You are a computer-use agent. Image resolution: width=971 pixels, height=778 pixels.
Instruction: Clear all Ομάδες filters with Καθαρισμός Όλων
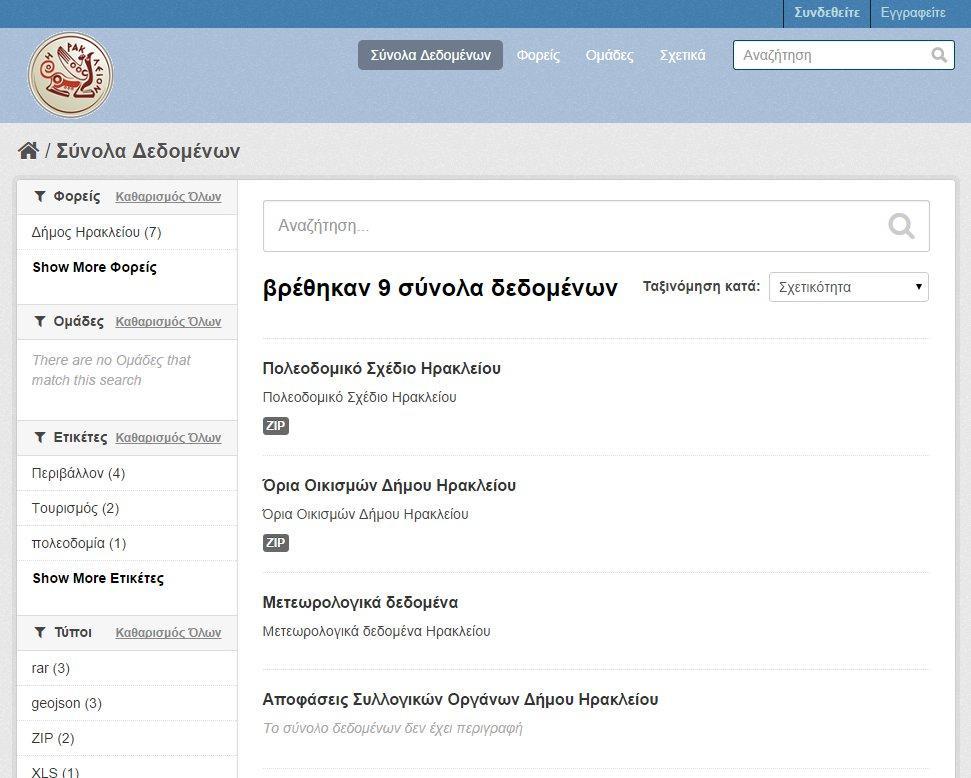point(168,322)
